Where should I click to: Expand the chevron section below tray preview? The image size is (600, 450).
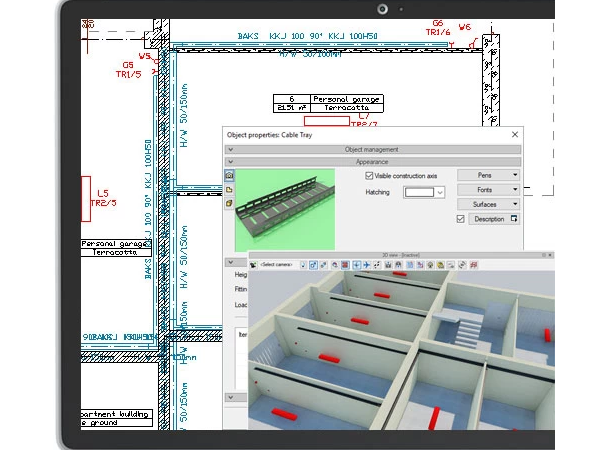point(231,262)
